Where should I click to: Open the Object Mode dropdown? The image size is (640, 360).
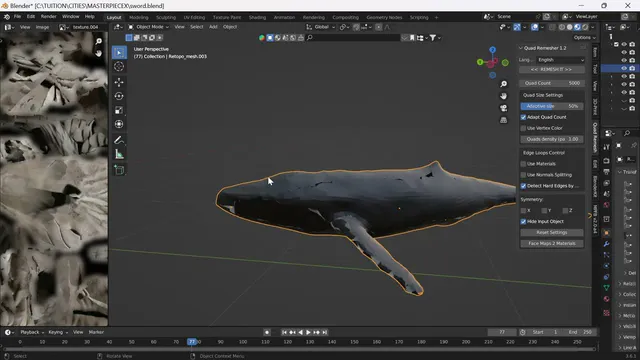tap(149, 27)
